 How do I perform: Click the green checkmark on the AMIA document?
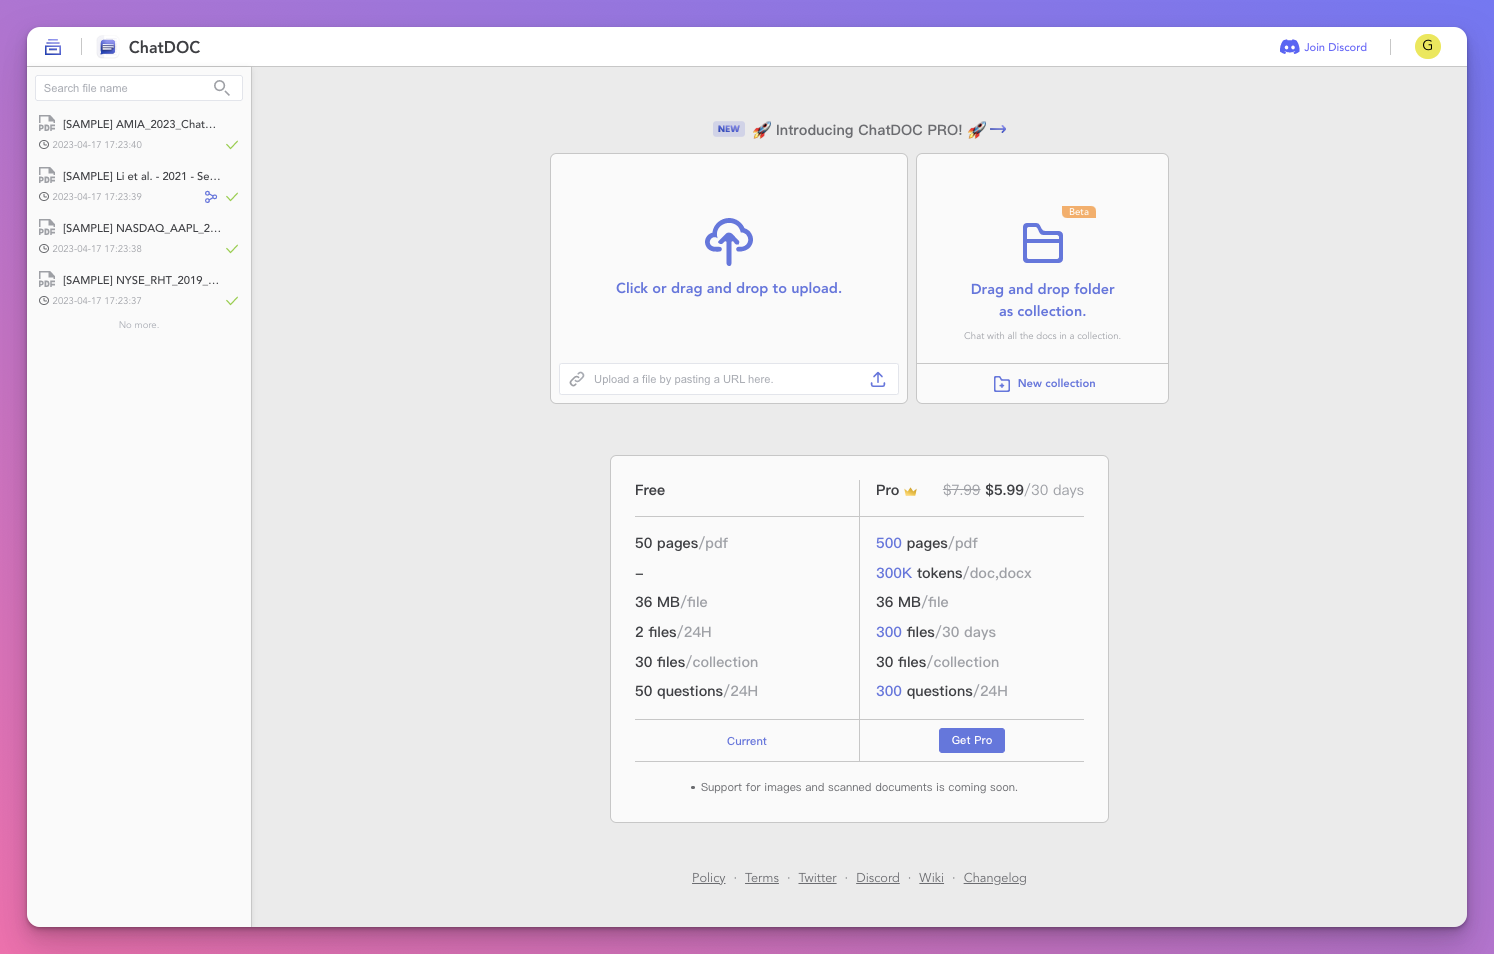(232, 145)
